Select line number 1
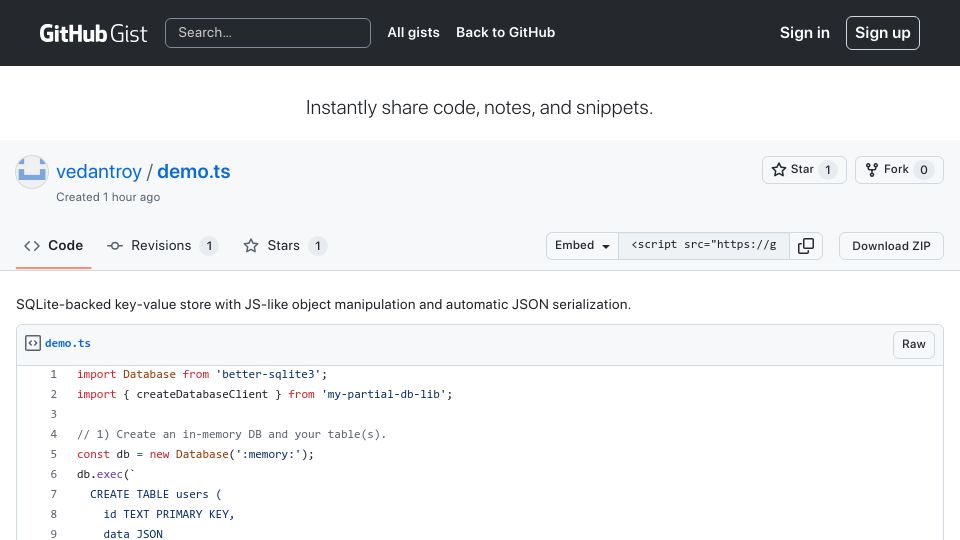 53,374
